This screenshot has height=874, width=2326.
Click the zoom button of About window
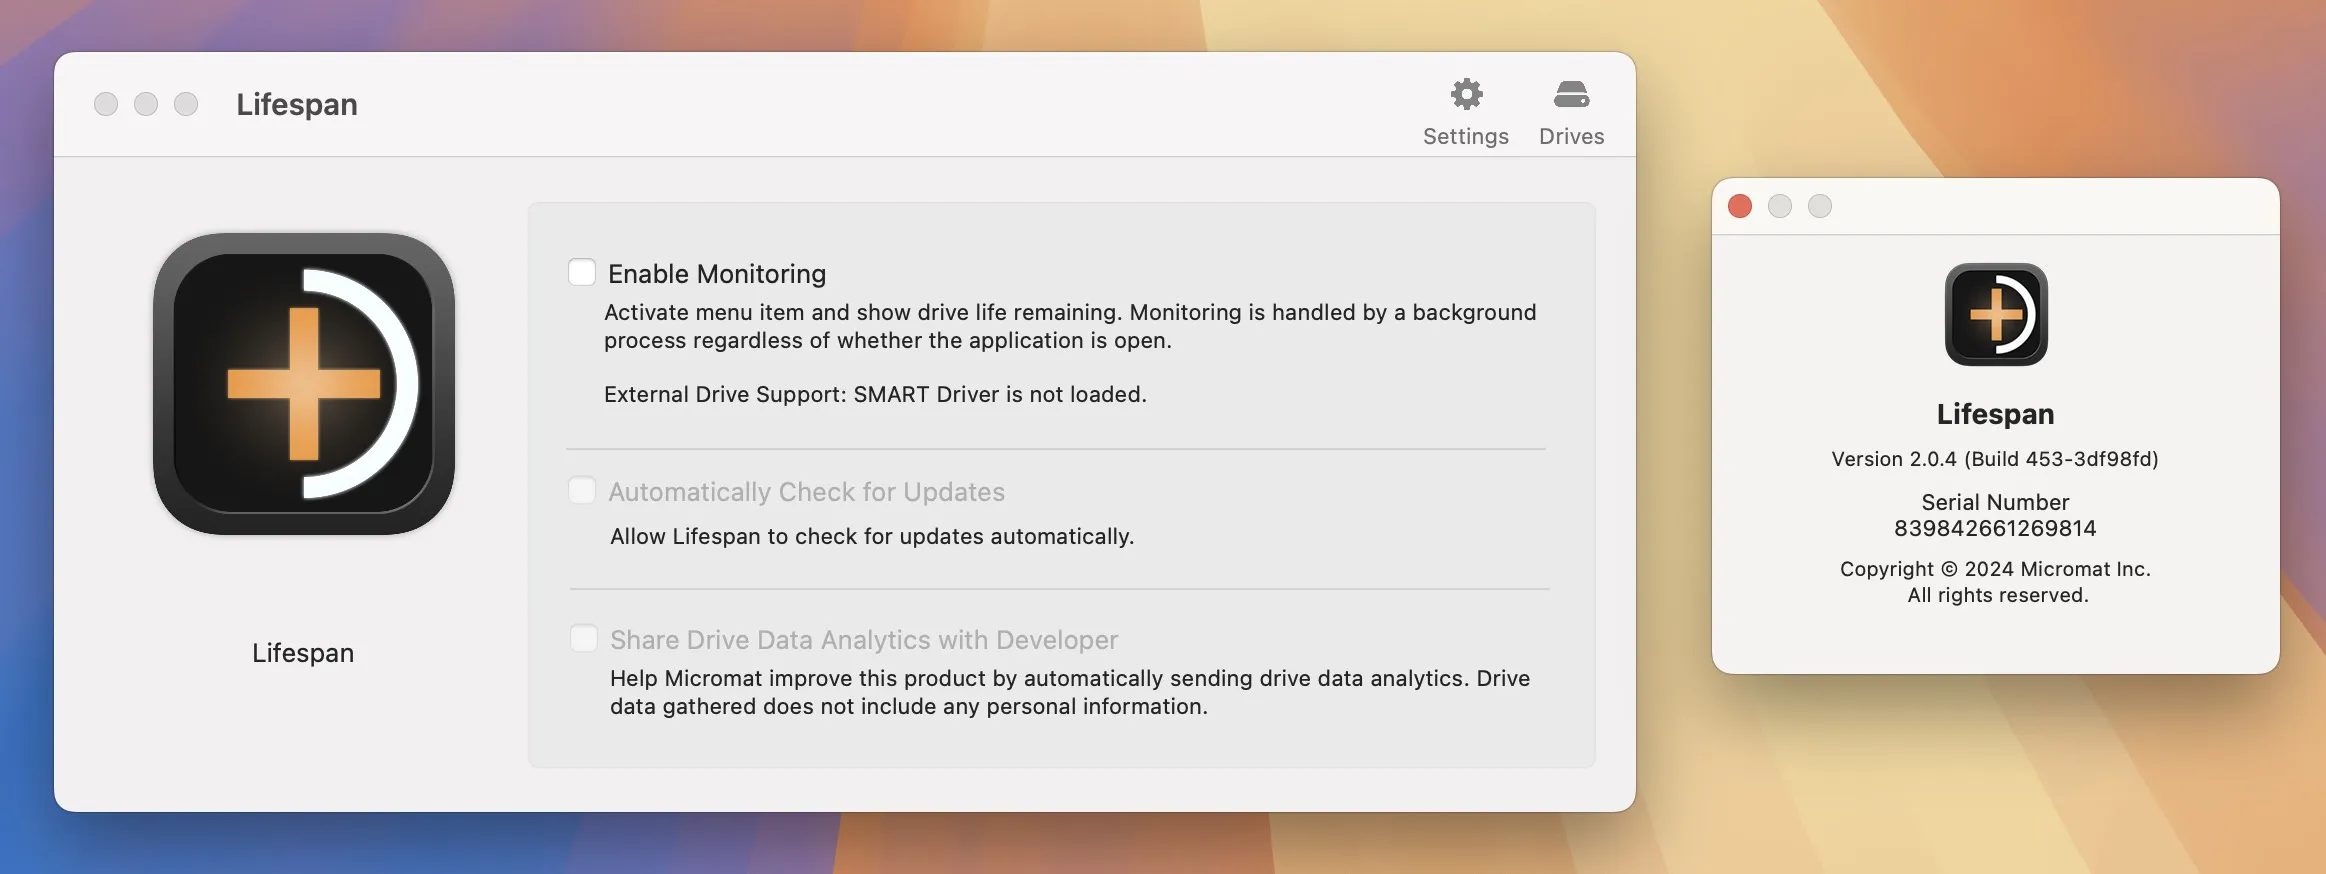pyautogui.click(x=1820, y=206)
